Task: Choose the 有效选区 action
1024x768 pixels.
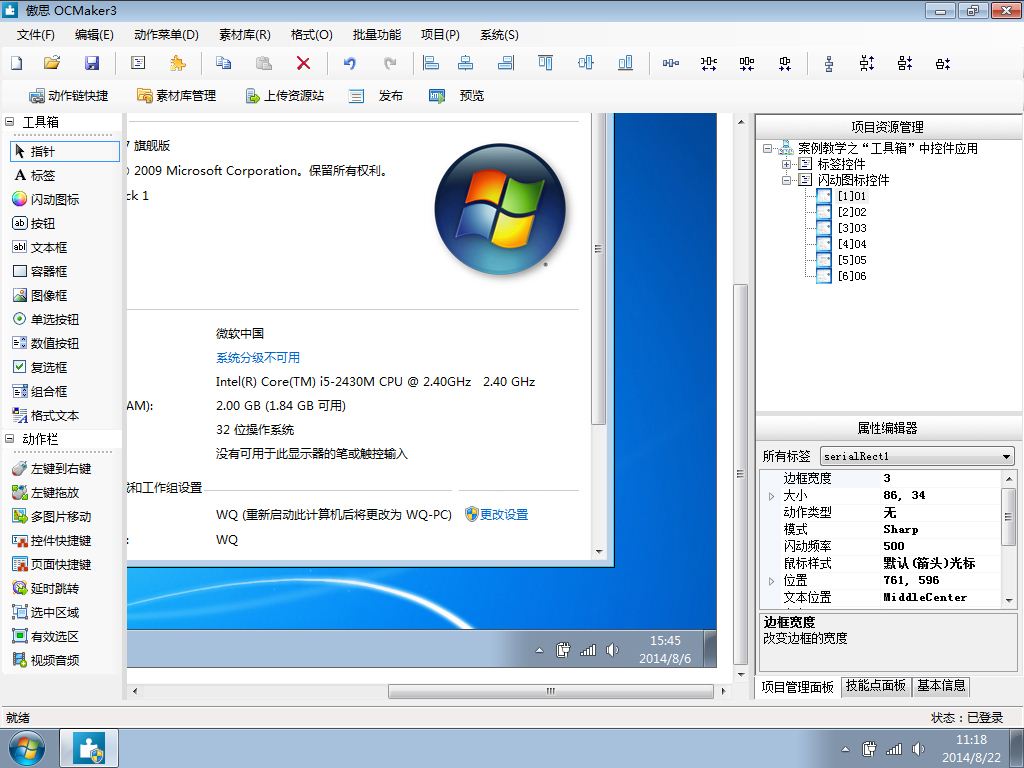Action: [x=46, y=636]
